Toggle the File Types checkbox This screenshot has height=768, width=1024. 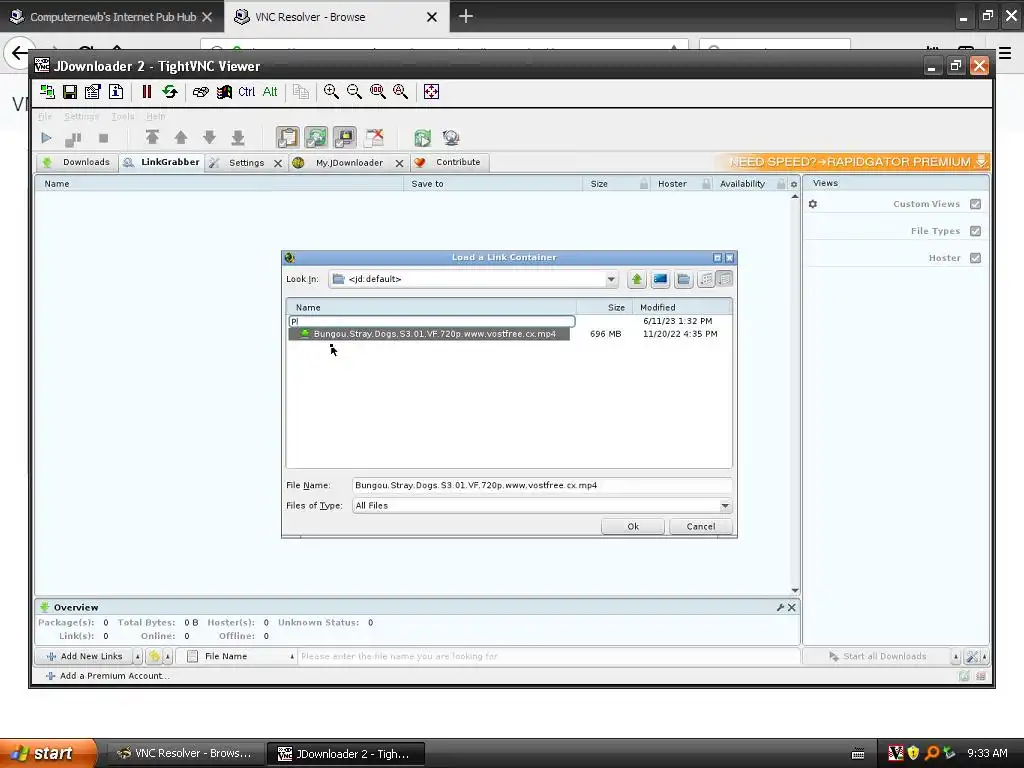pos(976,231)
